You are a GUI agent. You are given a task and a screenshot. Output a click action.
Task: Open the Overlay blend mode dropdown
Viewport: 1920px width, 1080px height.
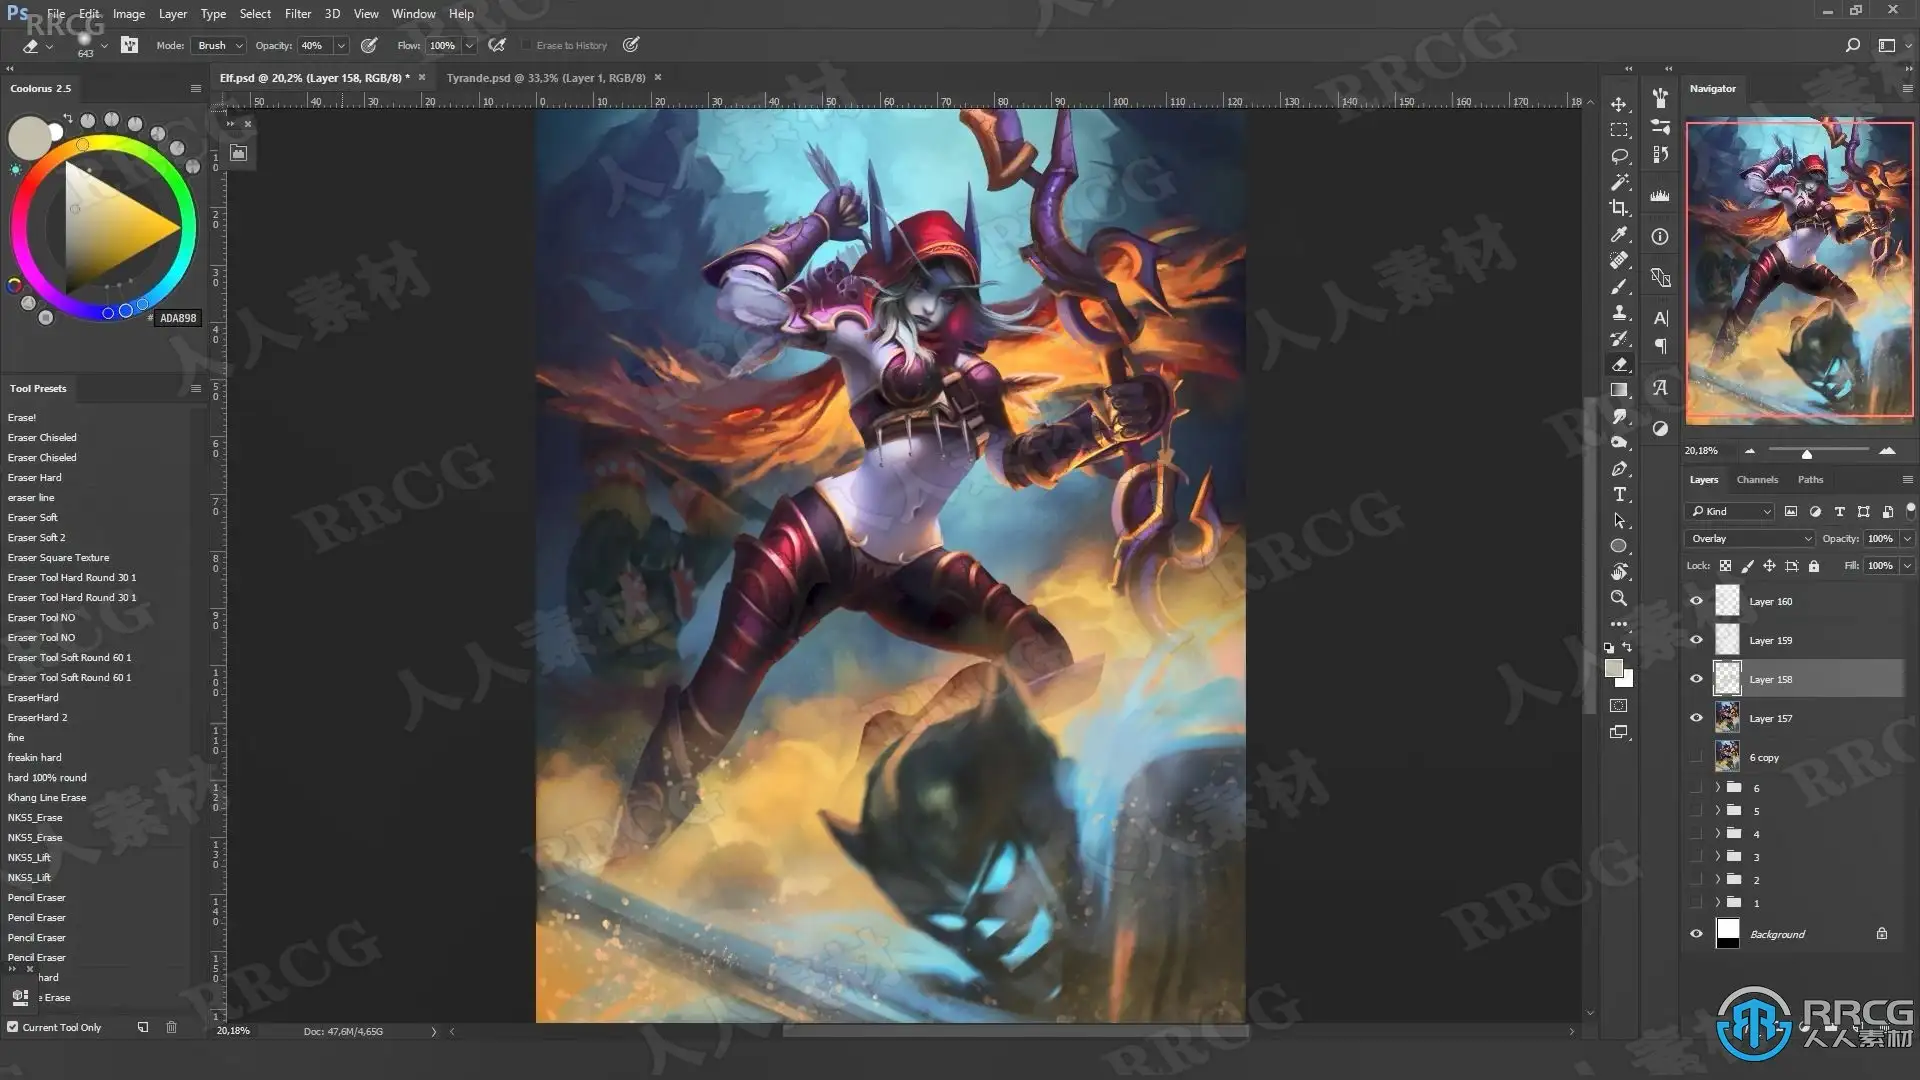(1750, 538)
